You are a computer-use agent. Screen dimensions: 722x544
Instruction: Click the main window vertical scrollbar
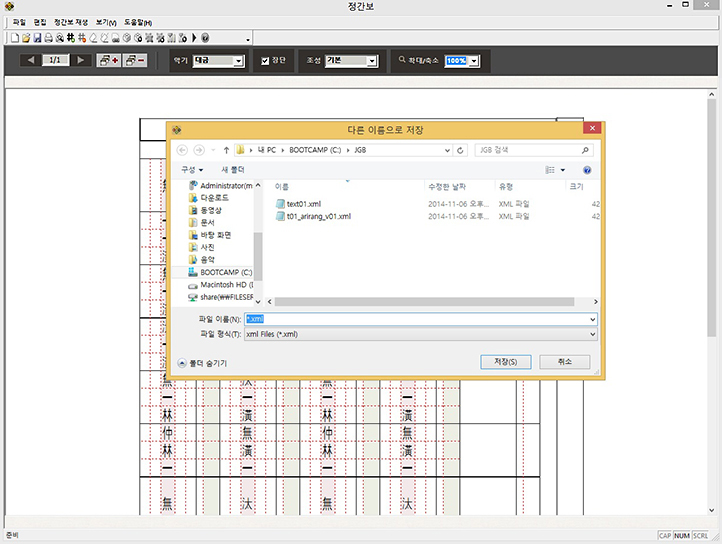point(711,217)
